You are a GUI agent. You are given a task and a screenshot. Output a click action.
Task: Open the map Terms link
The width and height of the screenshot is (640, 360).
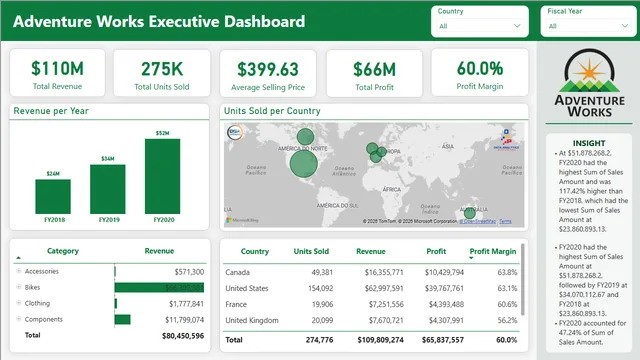tap(505, 221)
